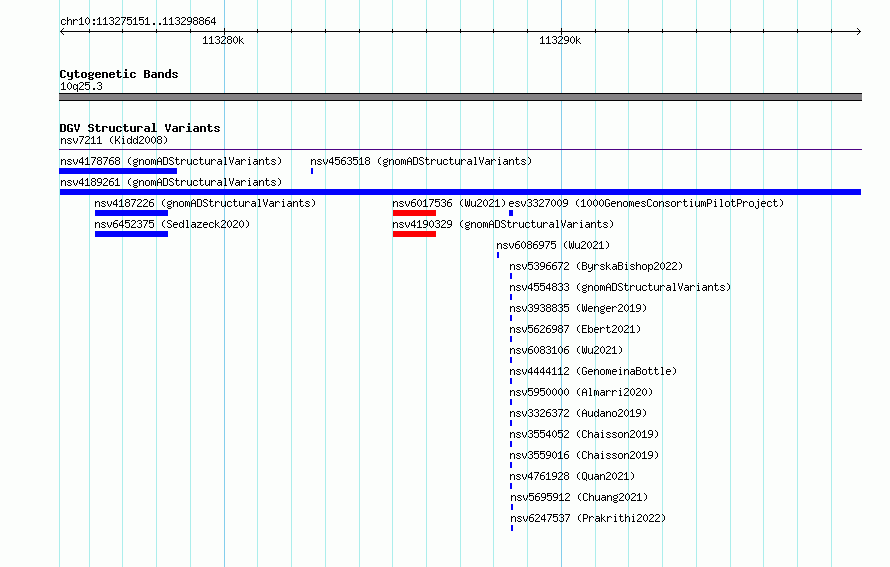Open the nsv6247537 (Prakrithi2022) label
Image resolution: width=890 pixels, height=567 pixels.
coord(588,518)
